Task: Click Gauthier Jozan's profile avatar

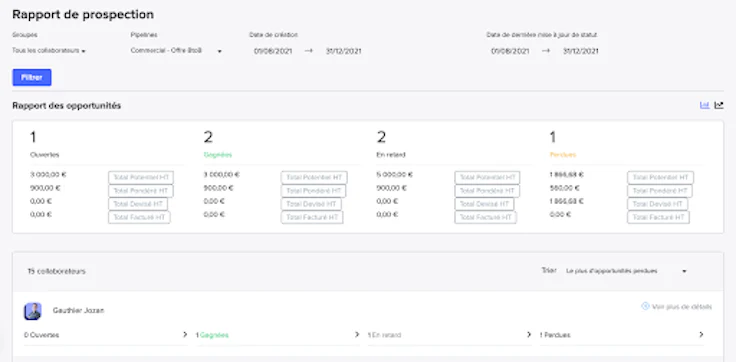Action: pyautogui.click(x=33, y=311)
